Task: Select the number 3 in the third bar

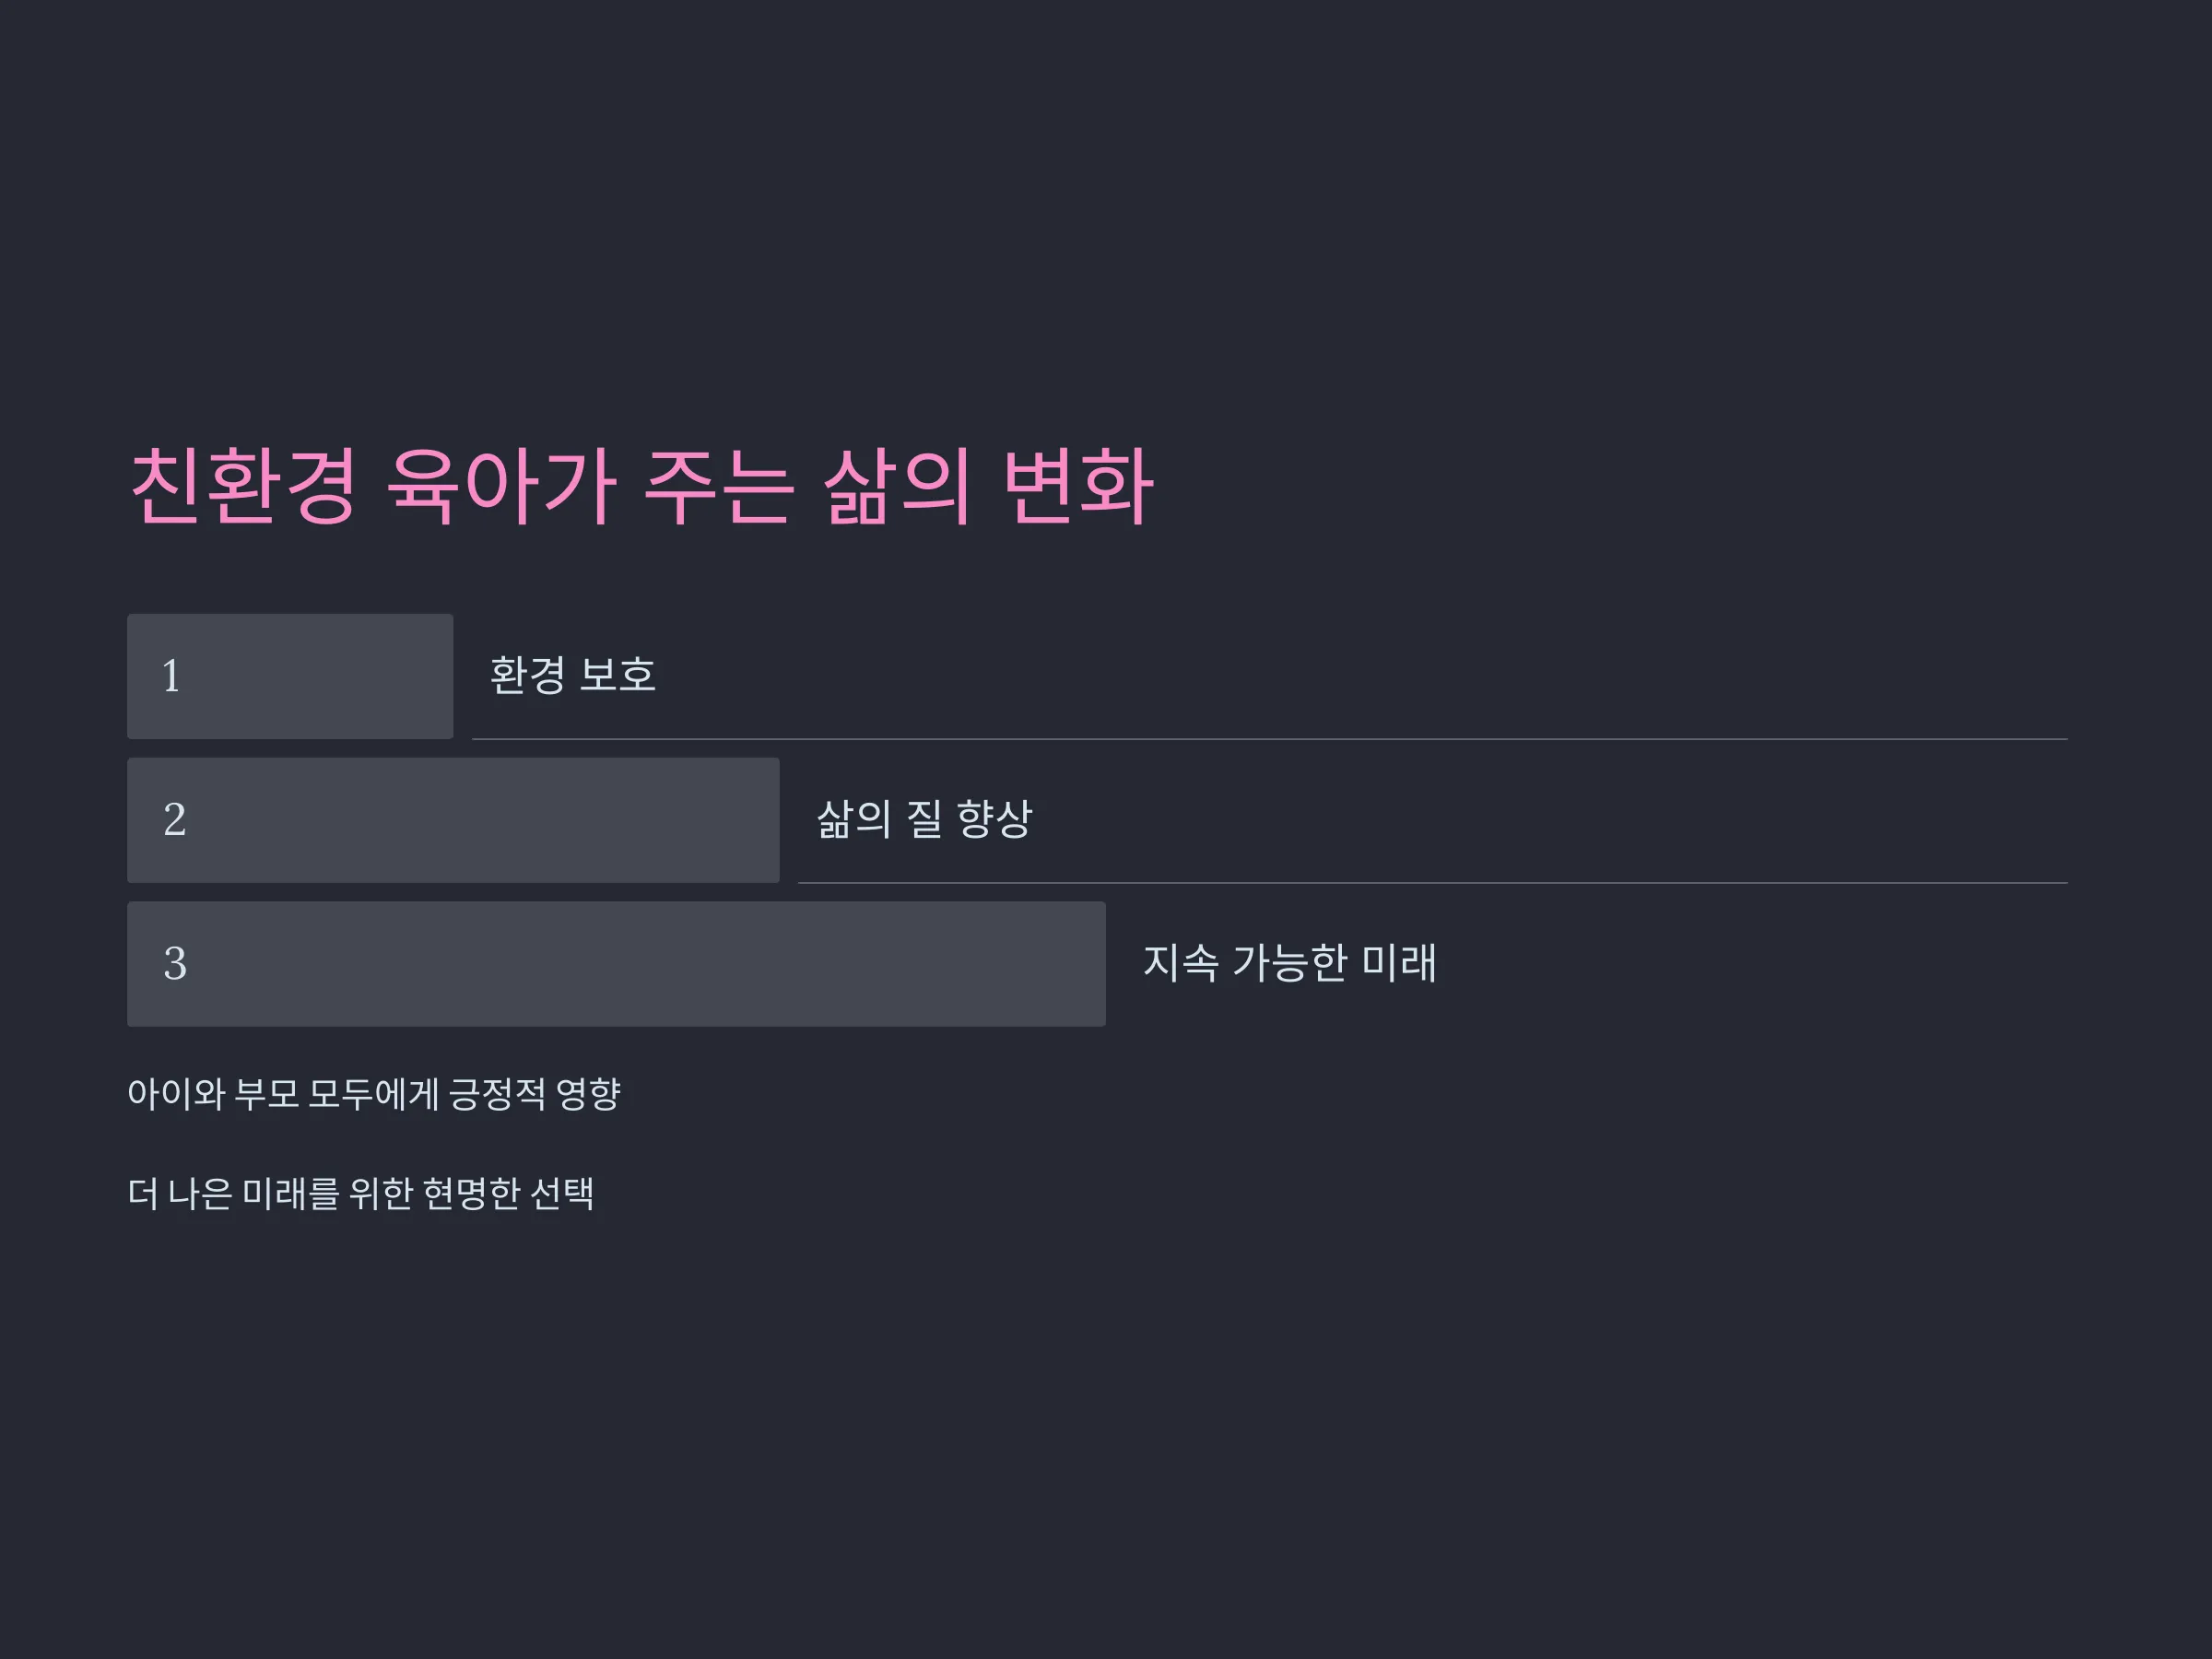Action: click(x=174, y=964)
